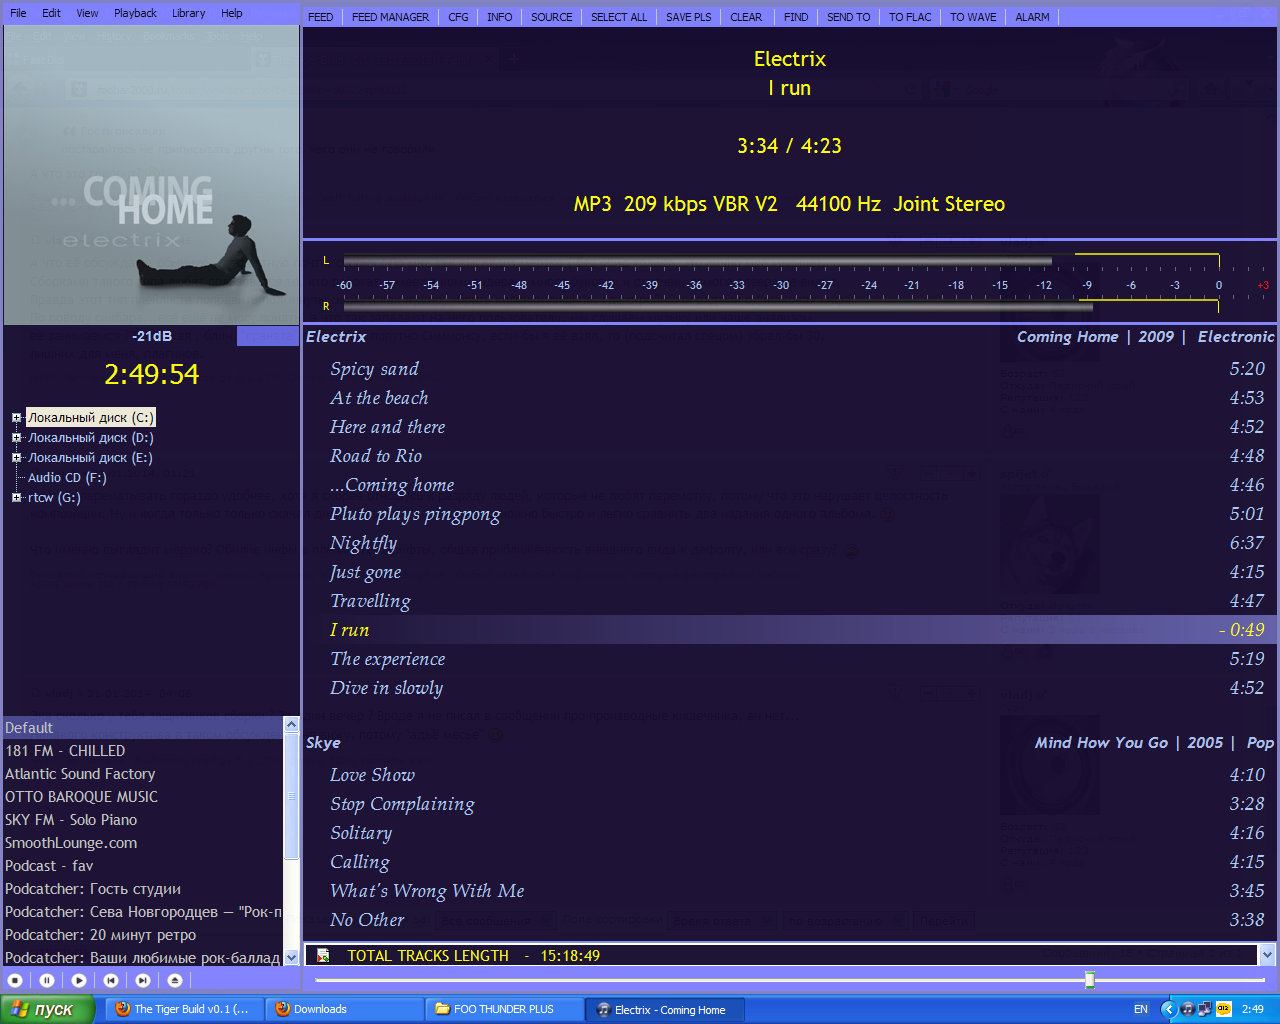Click the TO FLAC button
Viewport: 1280px width, 1024px height.
(910, 17)
